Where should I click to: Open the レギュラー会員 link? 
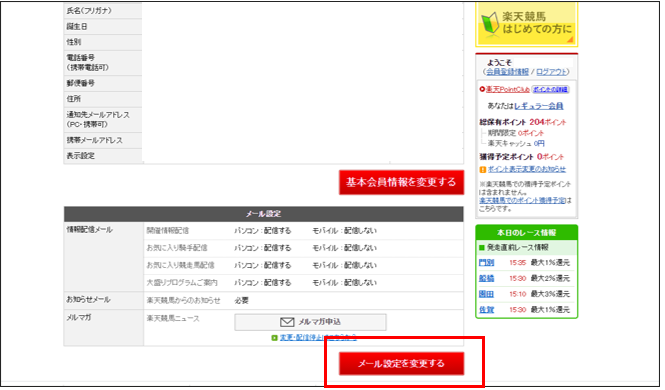[x=539, y=106]
